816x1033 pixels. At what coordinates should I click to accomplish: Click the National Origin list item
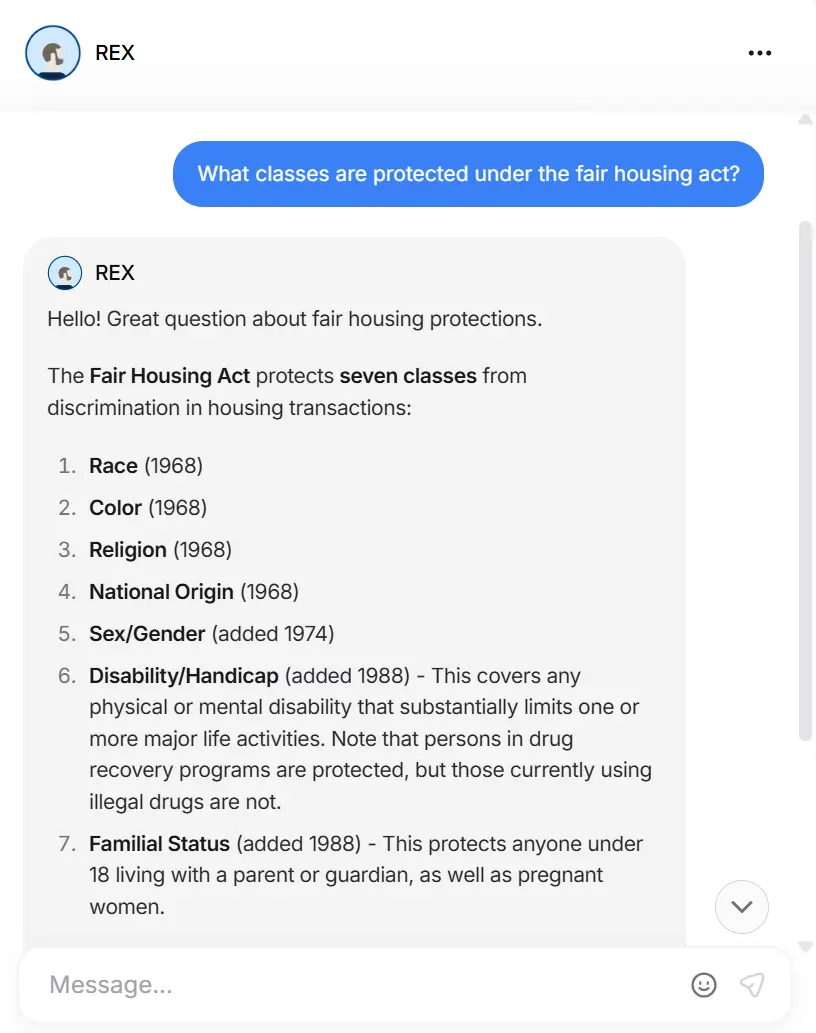pyautogui.click(x=194, y=592)
